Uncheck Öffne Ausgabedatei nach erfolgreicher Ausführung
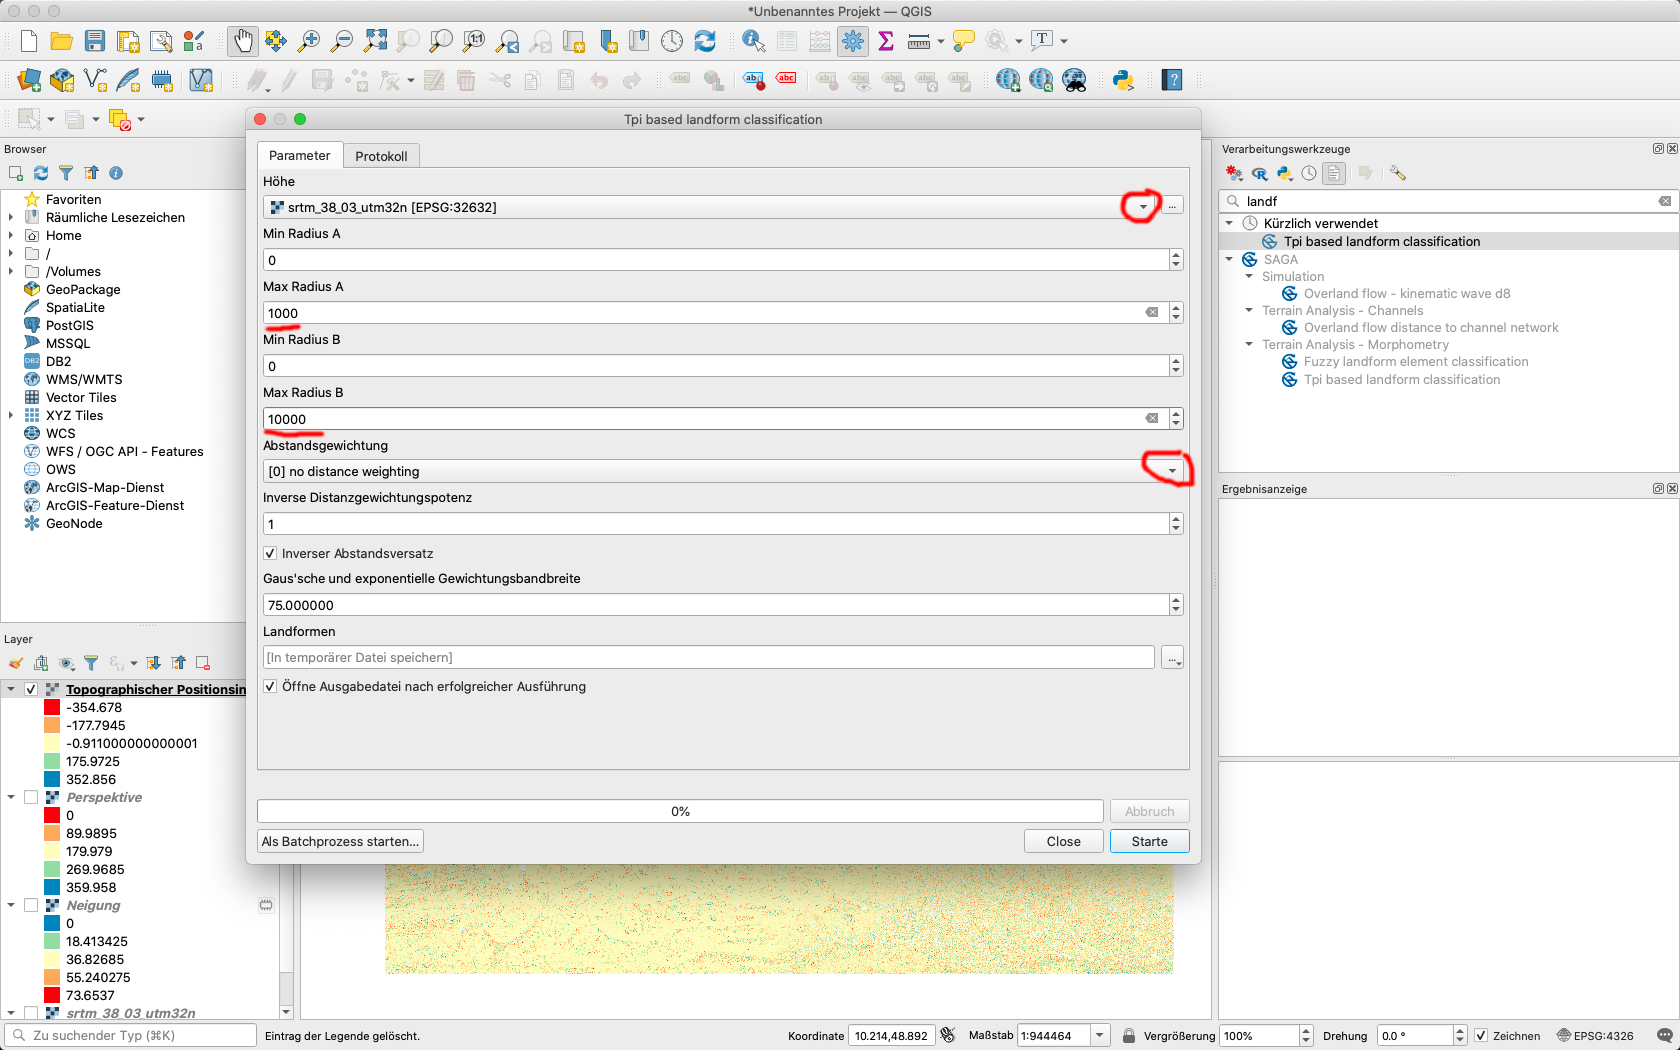The height and width of the screenshot is (1050, 1680). (270, 686)
